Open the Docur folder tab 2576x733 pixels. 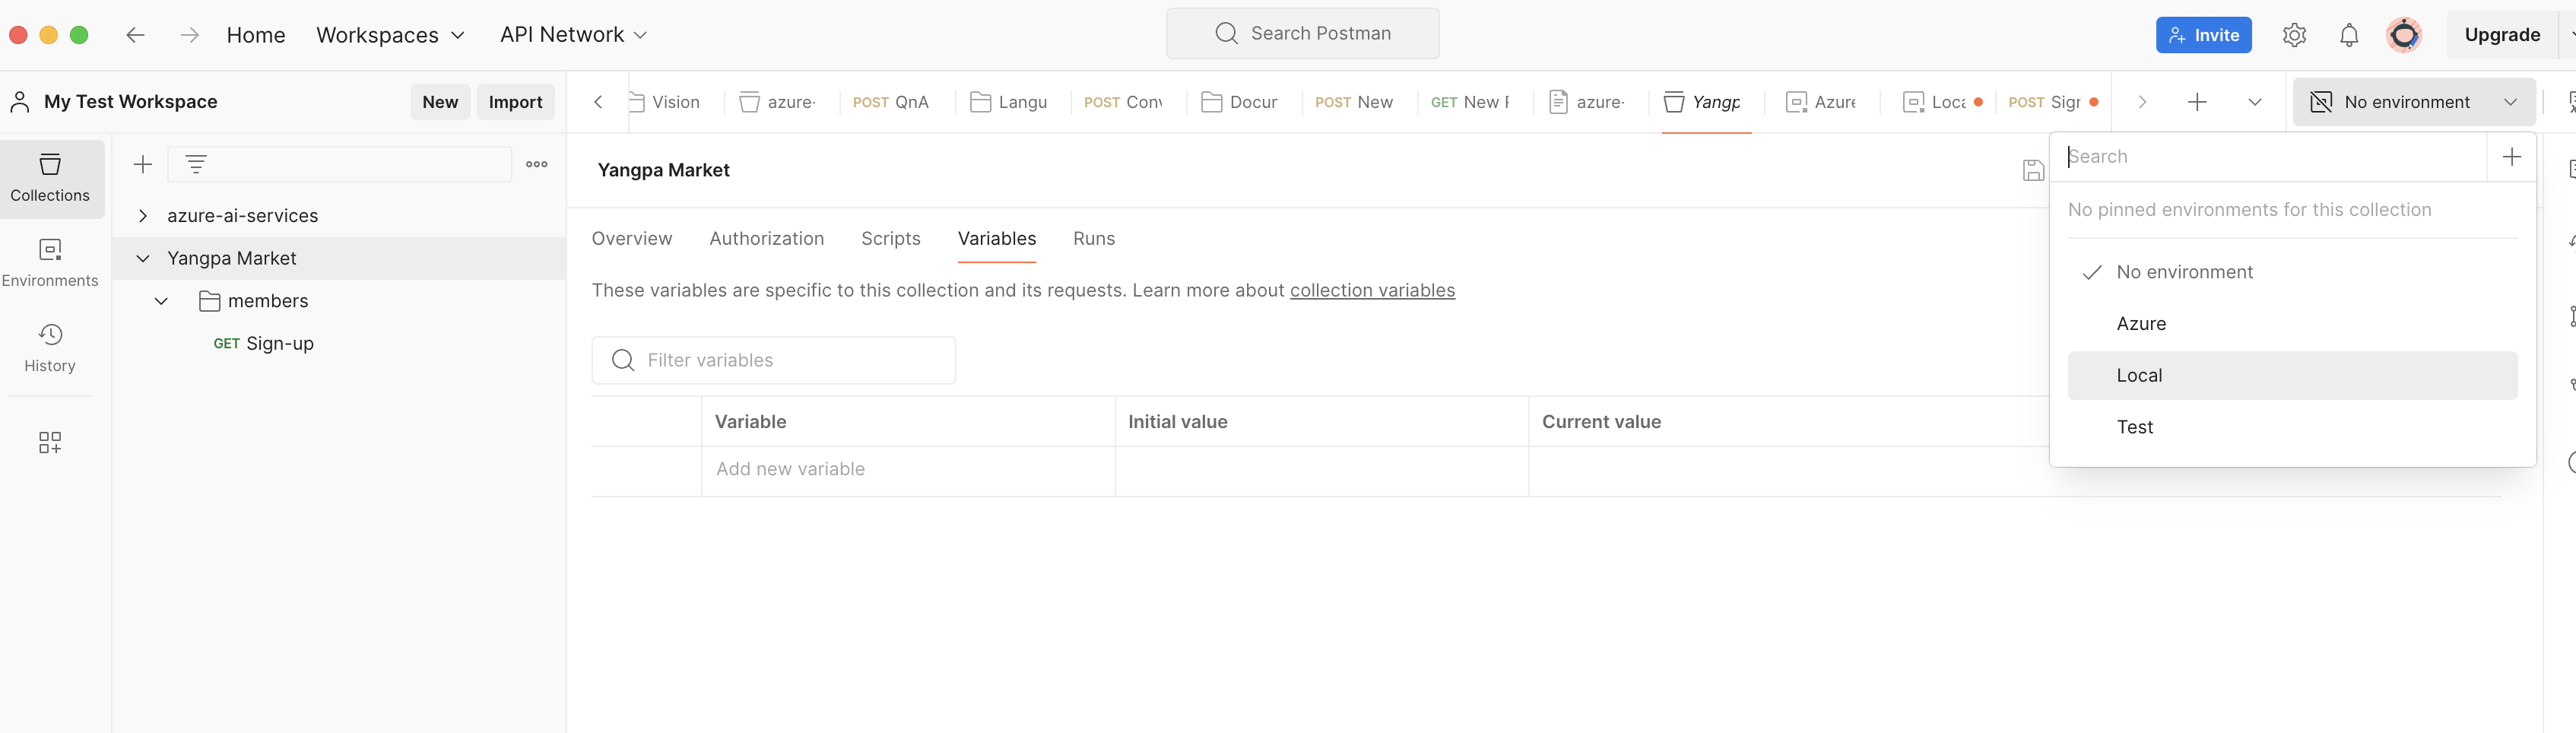pos(1241,102)
